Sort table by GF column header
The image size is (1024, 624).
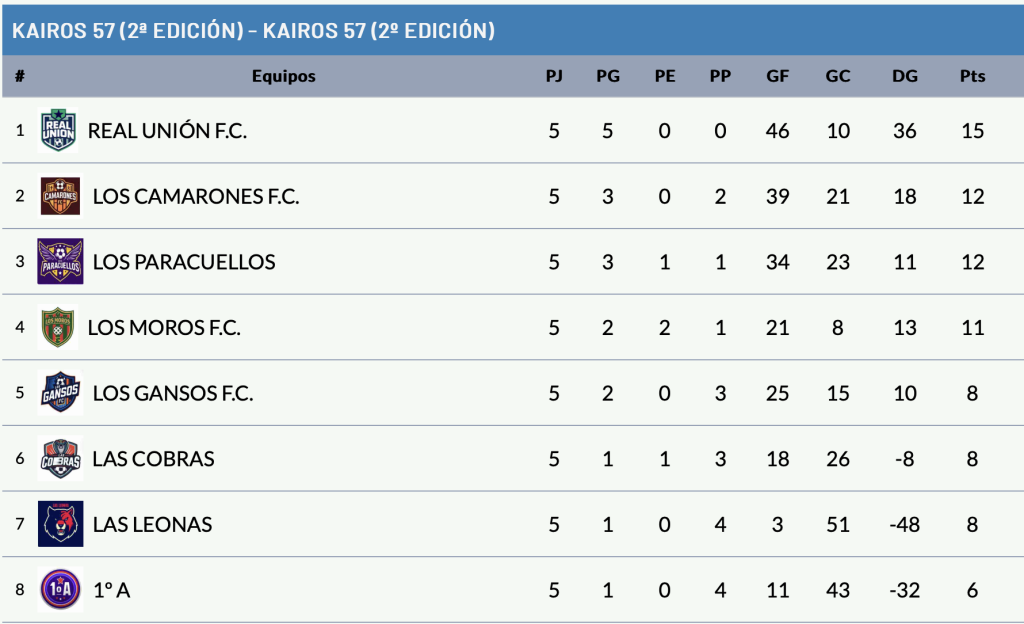[777, 76]
